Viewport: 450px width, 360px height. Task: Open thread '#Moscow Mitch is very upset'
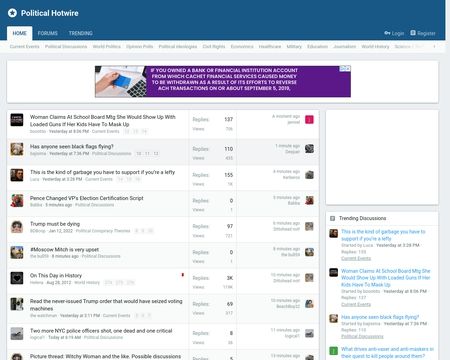(64, 250)
